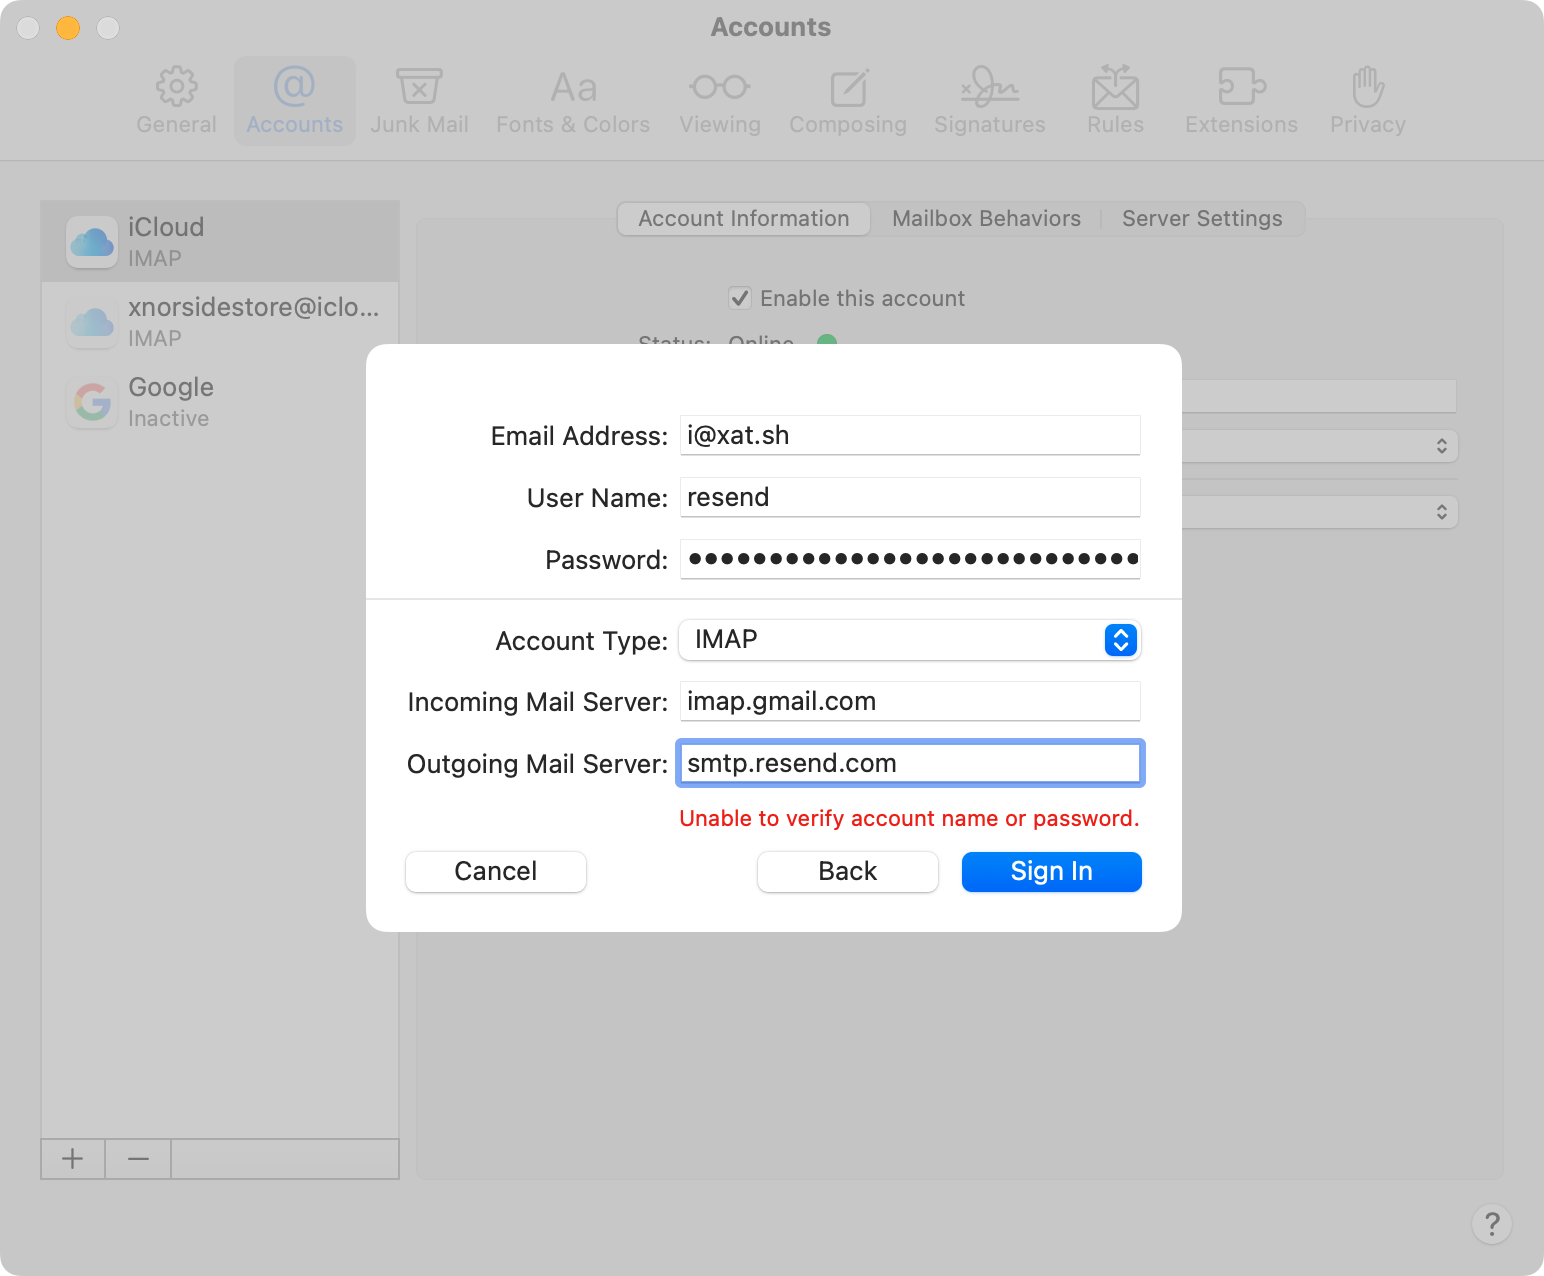Select the Junk Mail toolbar icon
This screenshot has height=1276, width=1544.
pyautogui.click(x=419, y=89)
